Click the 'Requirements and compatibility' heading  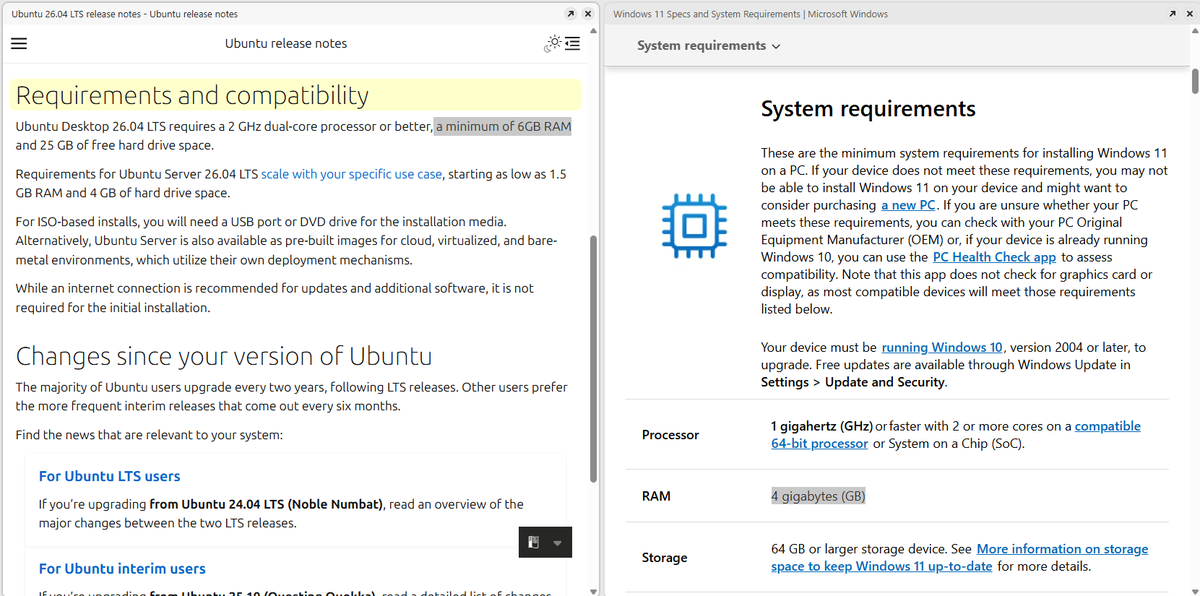(x=192, y=95)
